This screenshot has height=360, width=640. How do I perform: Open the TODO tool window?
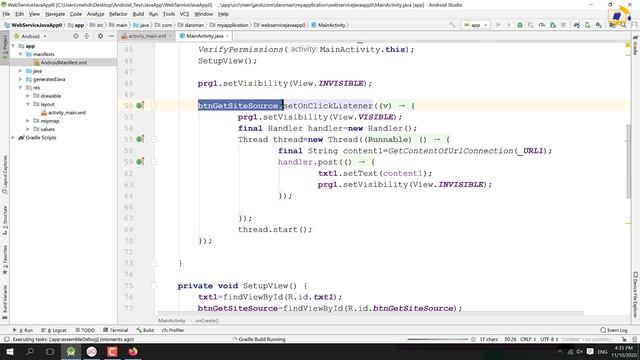[85, 330]
